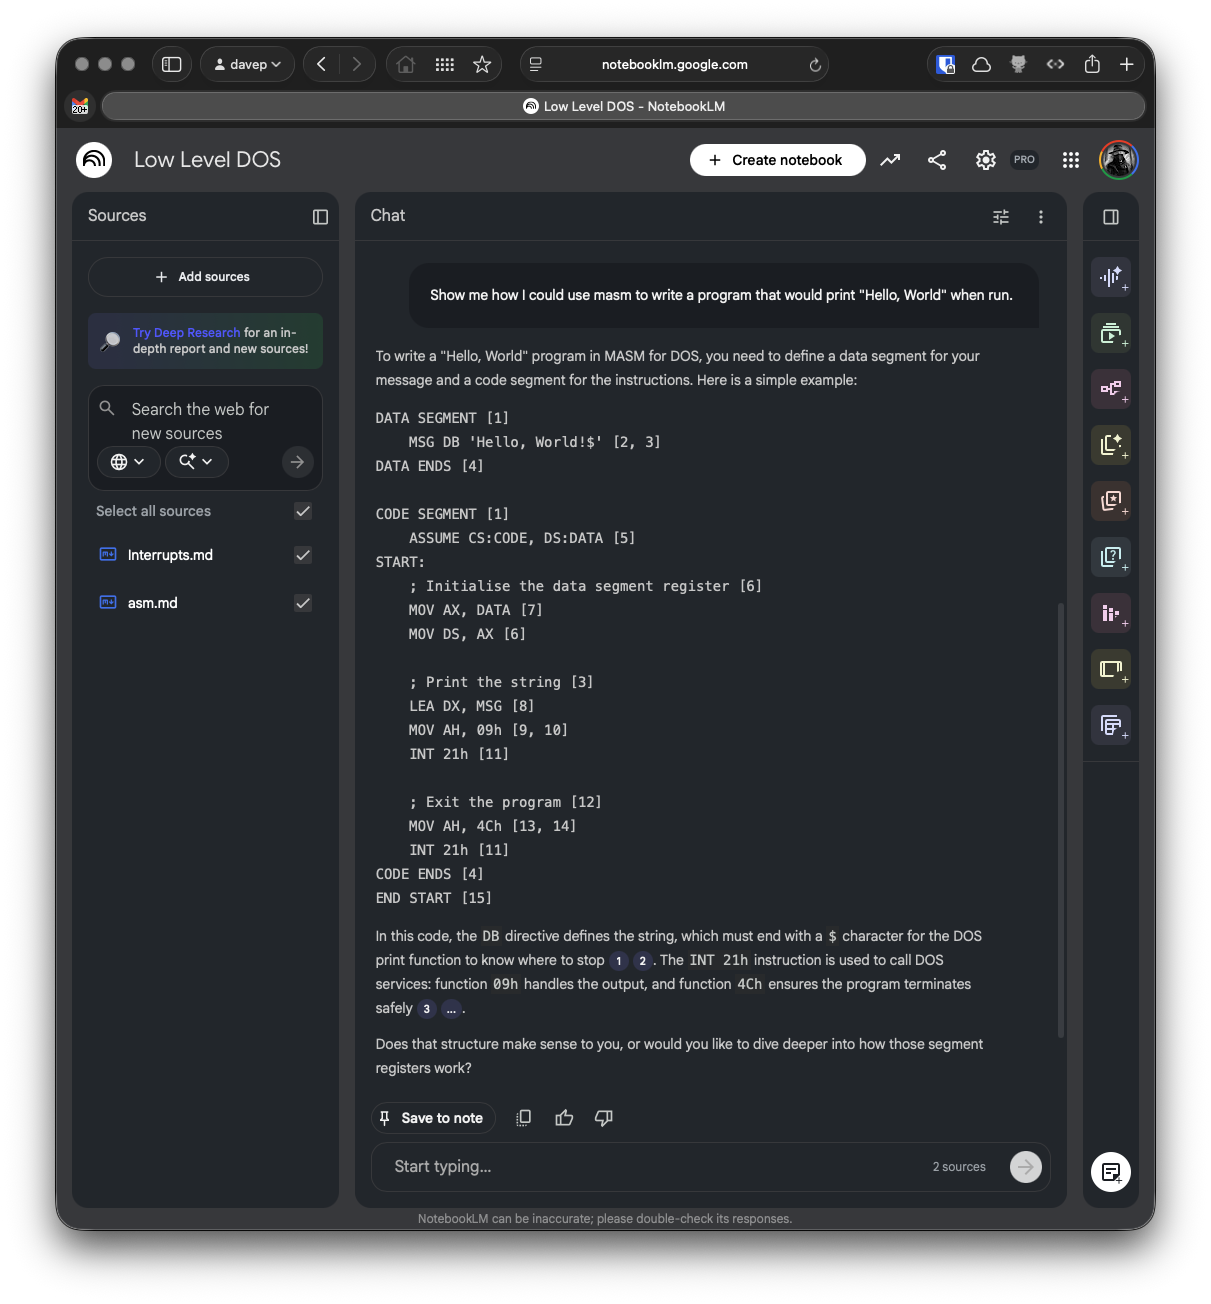Image resolution: width=1211 pixels, height=1304 pixels.
Task: Click Create notebook
Action: [777, 160]
